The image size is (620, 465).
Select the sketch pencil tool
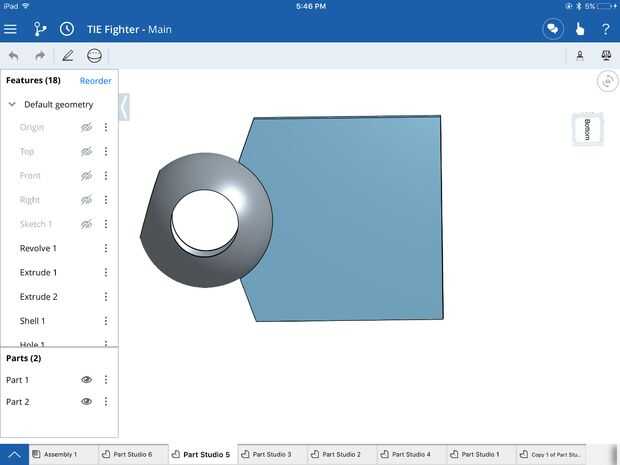pyautogui.click(x=68, y=56)
